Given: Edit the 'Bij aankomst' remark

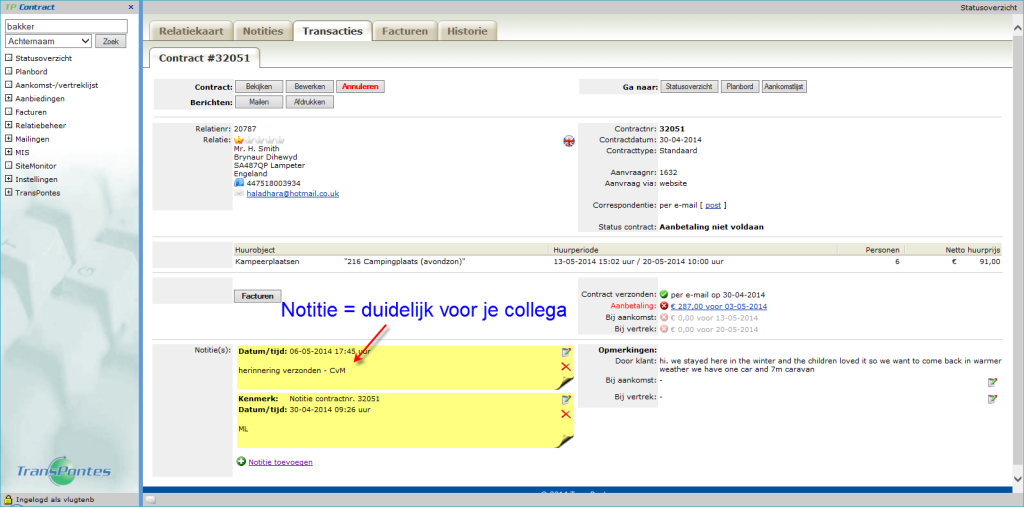Looking at the screenshot, I should pos(992,382).
